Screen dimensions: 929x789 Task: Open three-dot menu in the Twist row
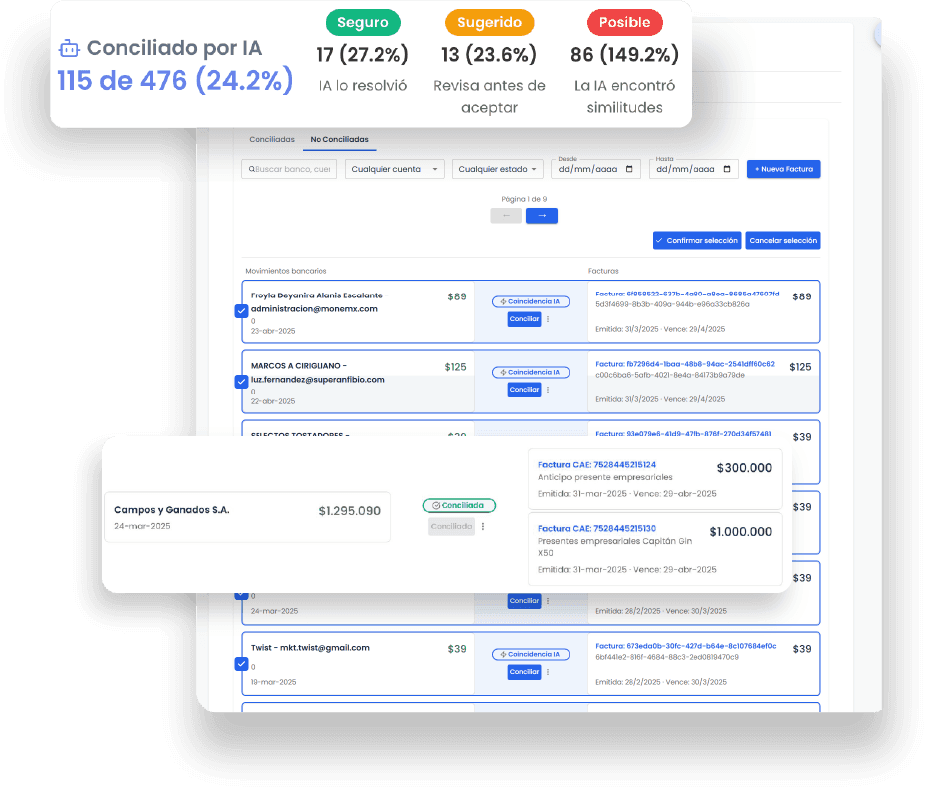[x=548, y=672]
